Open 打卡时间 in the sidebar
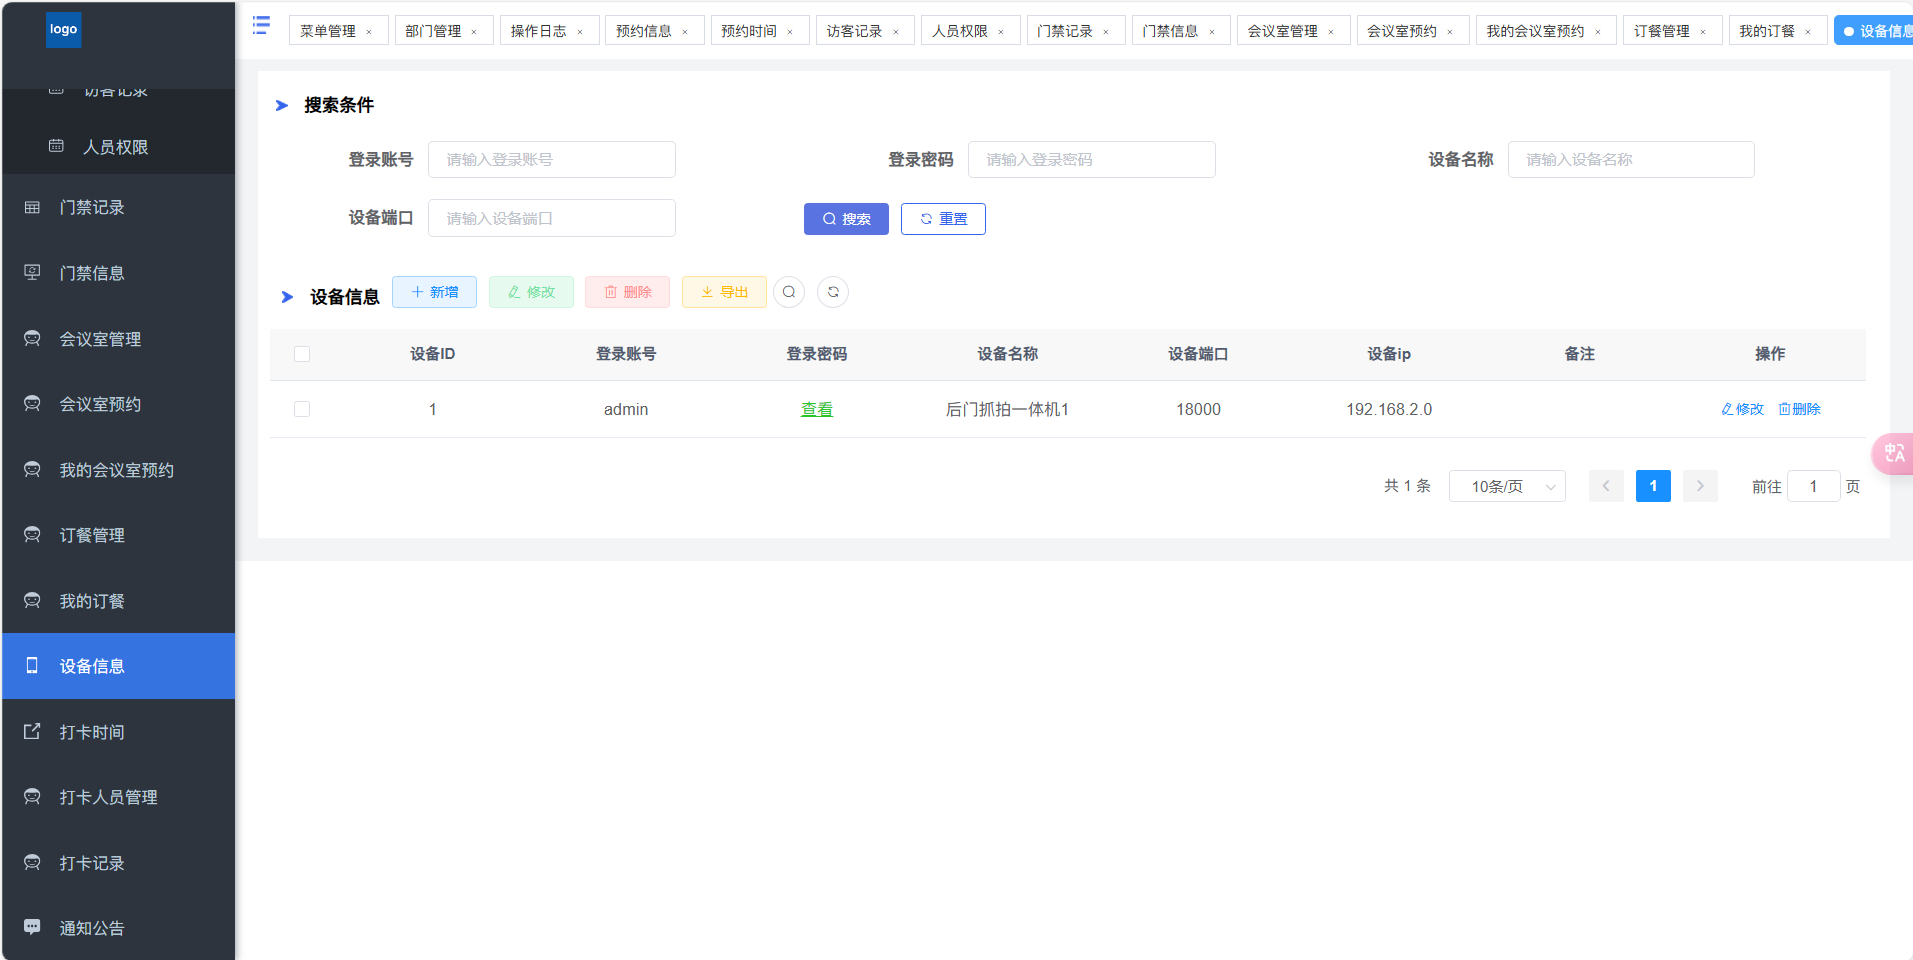The image size is (1913, 960). (x=118, y=732)
